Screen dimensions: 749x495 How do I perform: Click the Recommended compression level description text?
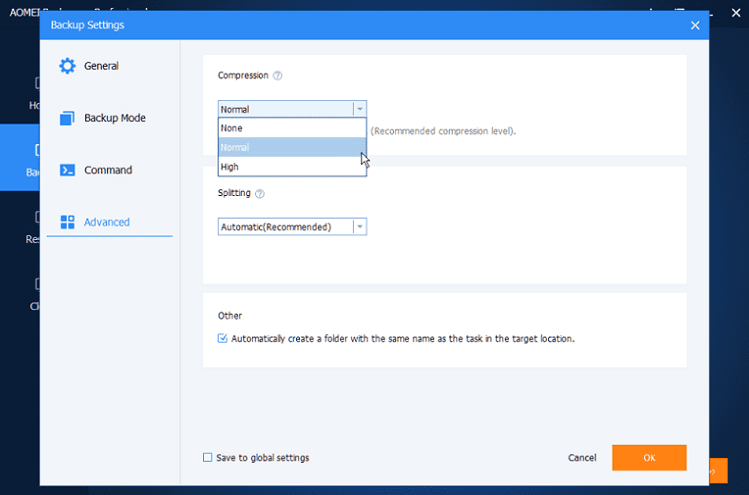(443, 131)
